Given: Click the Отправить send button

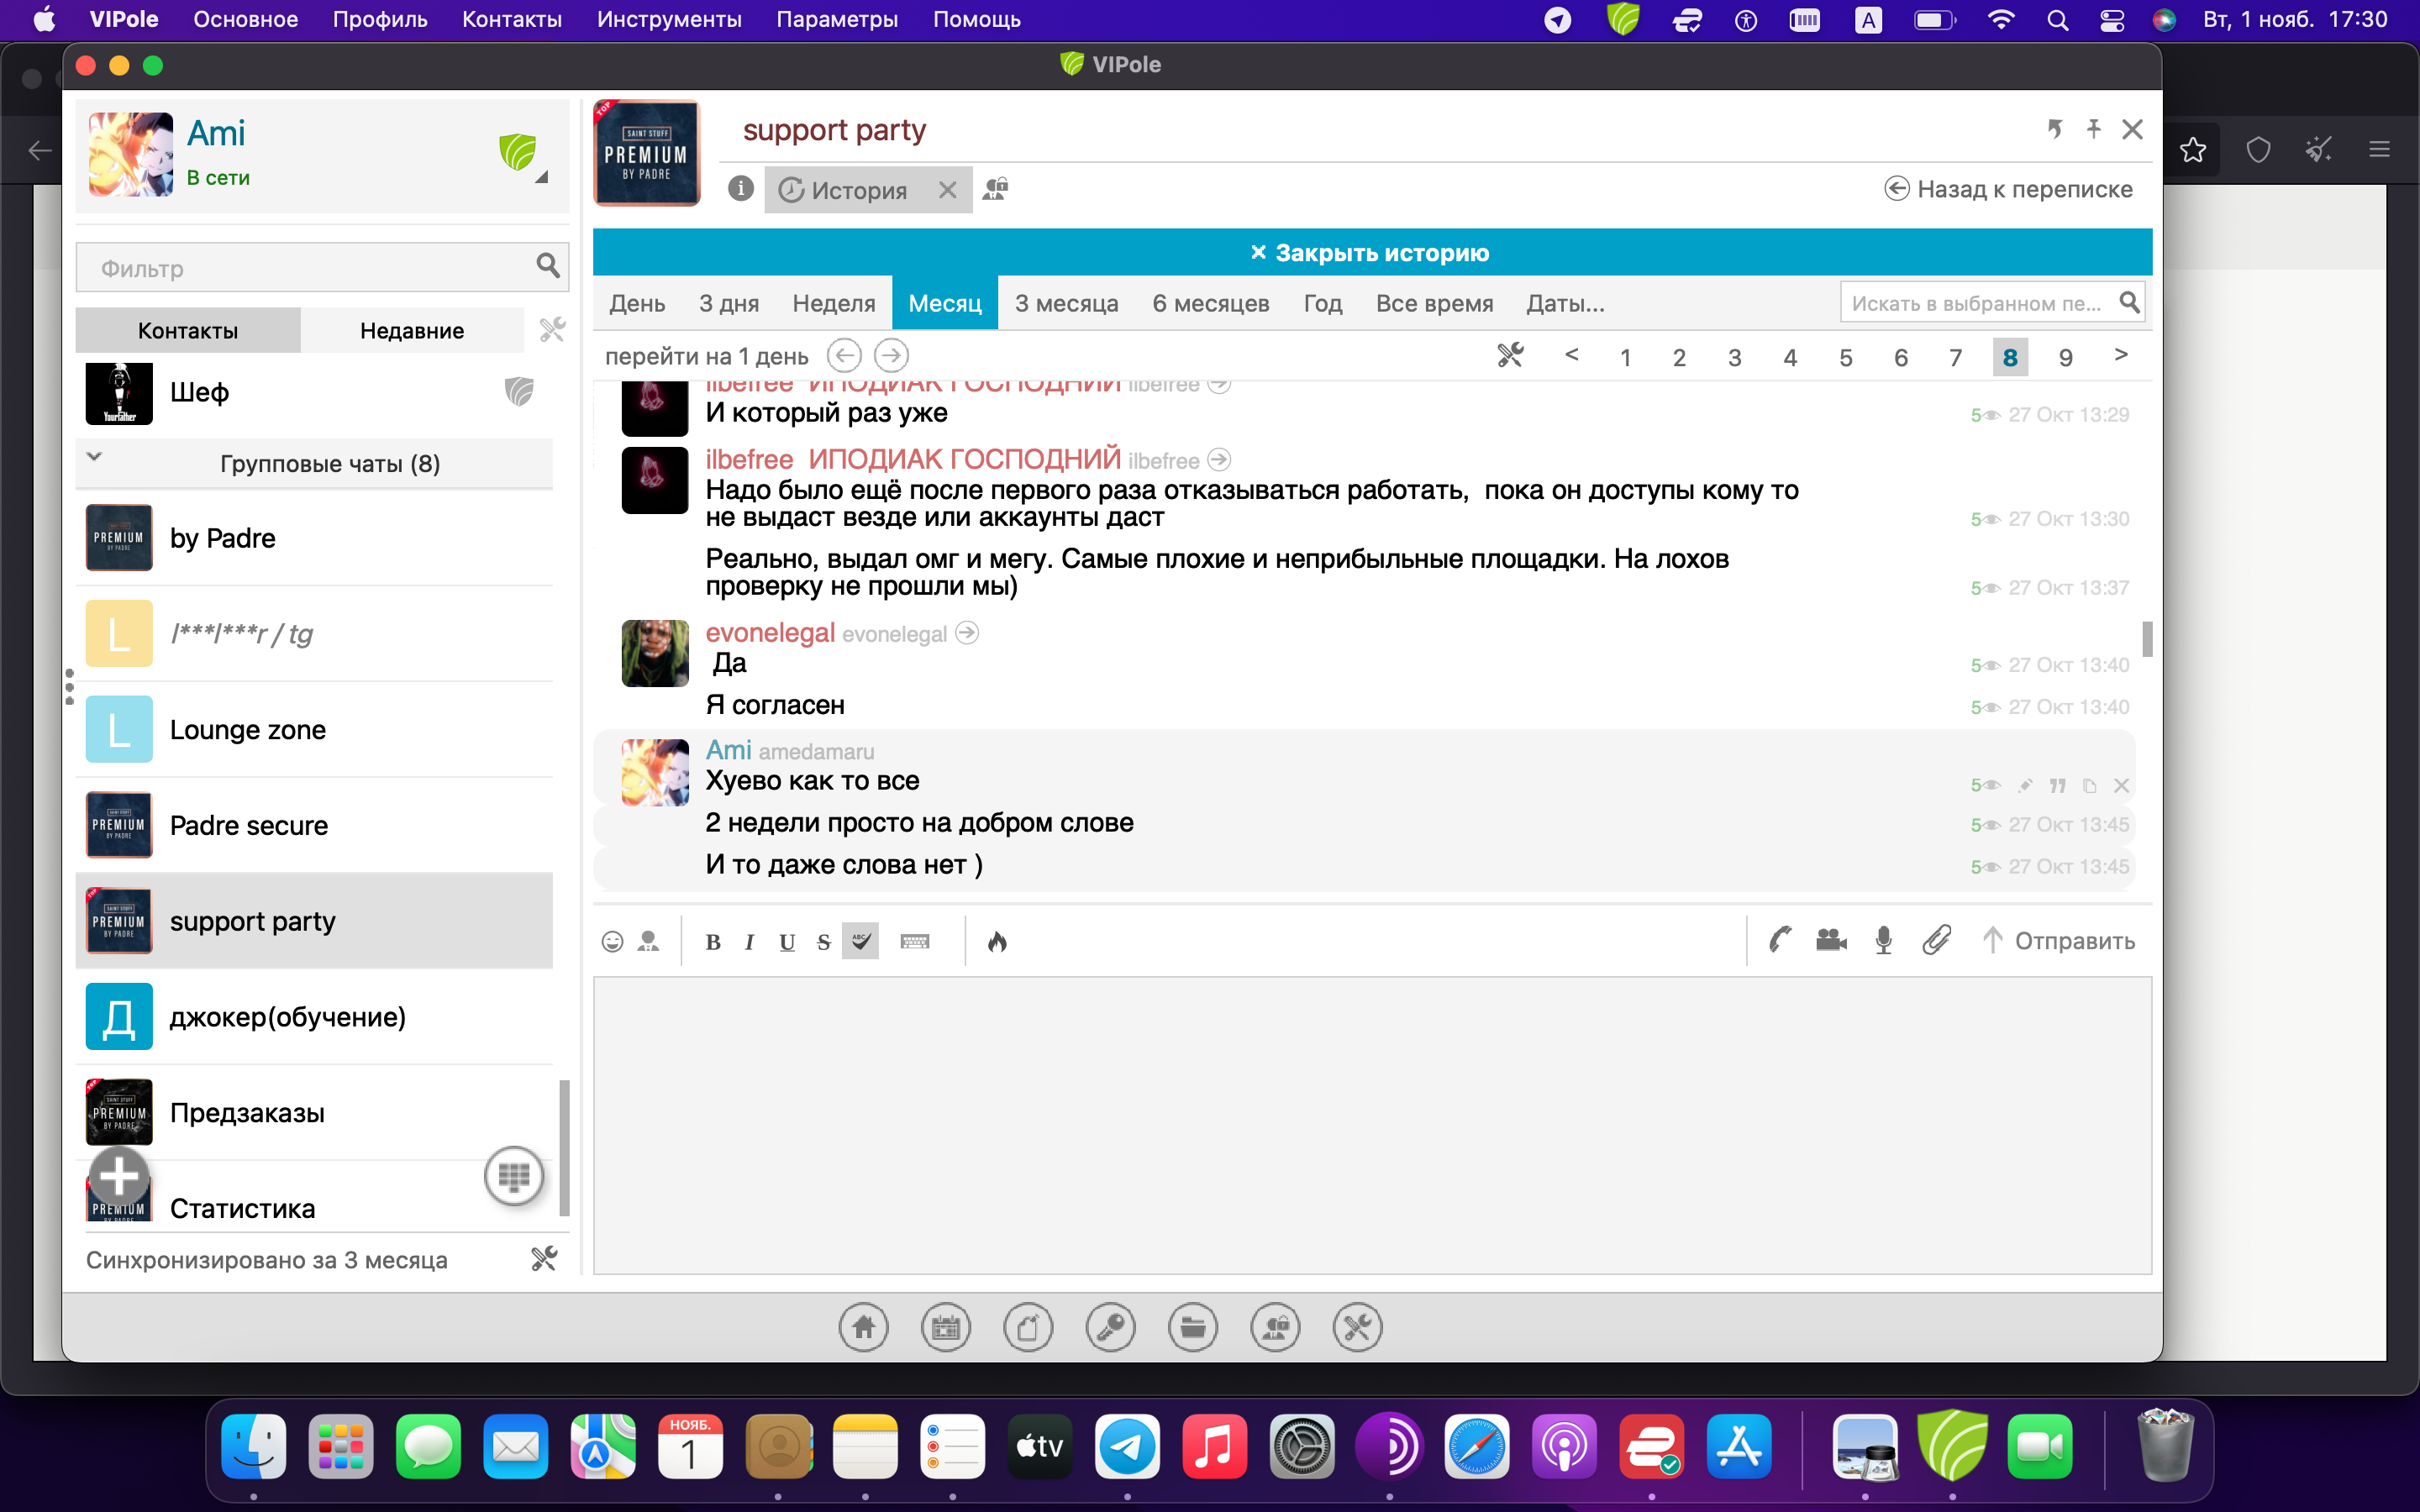Looking at the screenshot, I should 2059,941.
